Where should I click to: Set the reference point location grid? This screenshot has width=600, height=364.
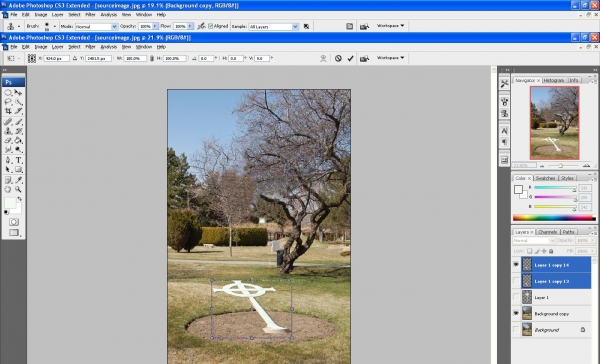(32, 58)
